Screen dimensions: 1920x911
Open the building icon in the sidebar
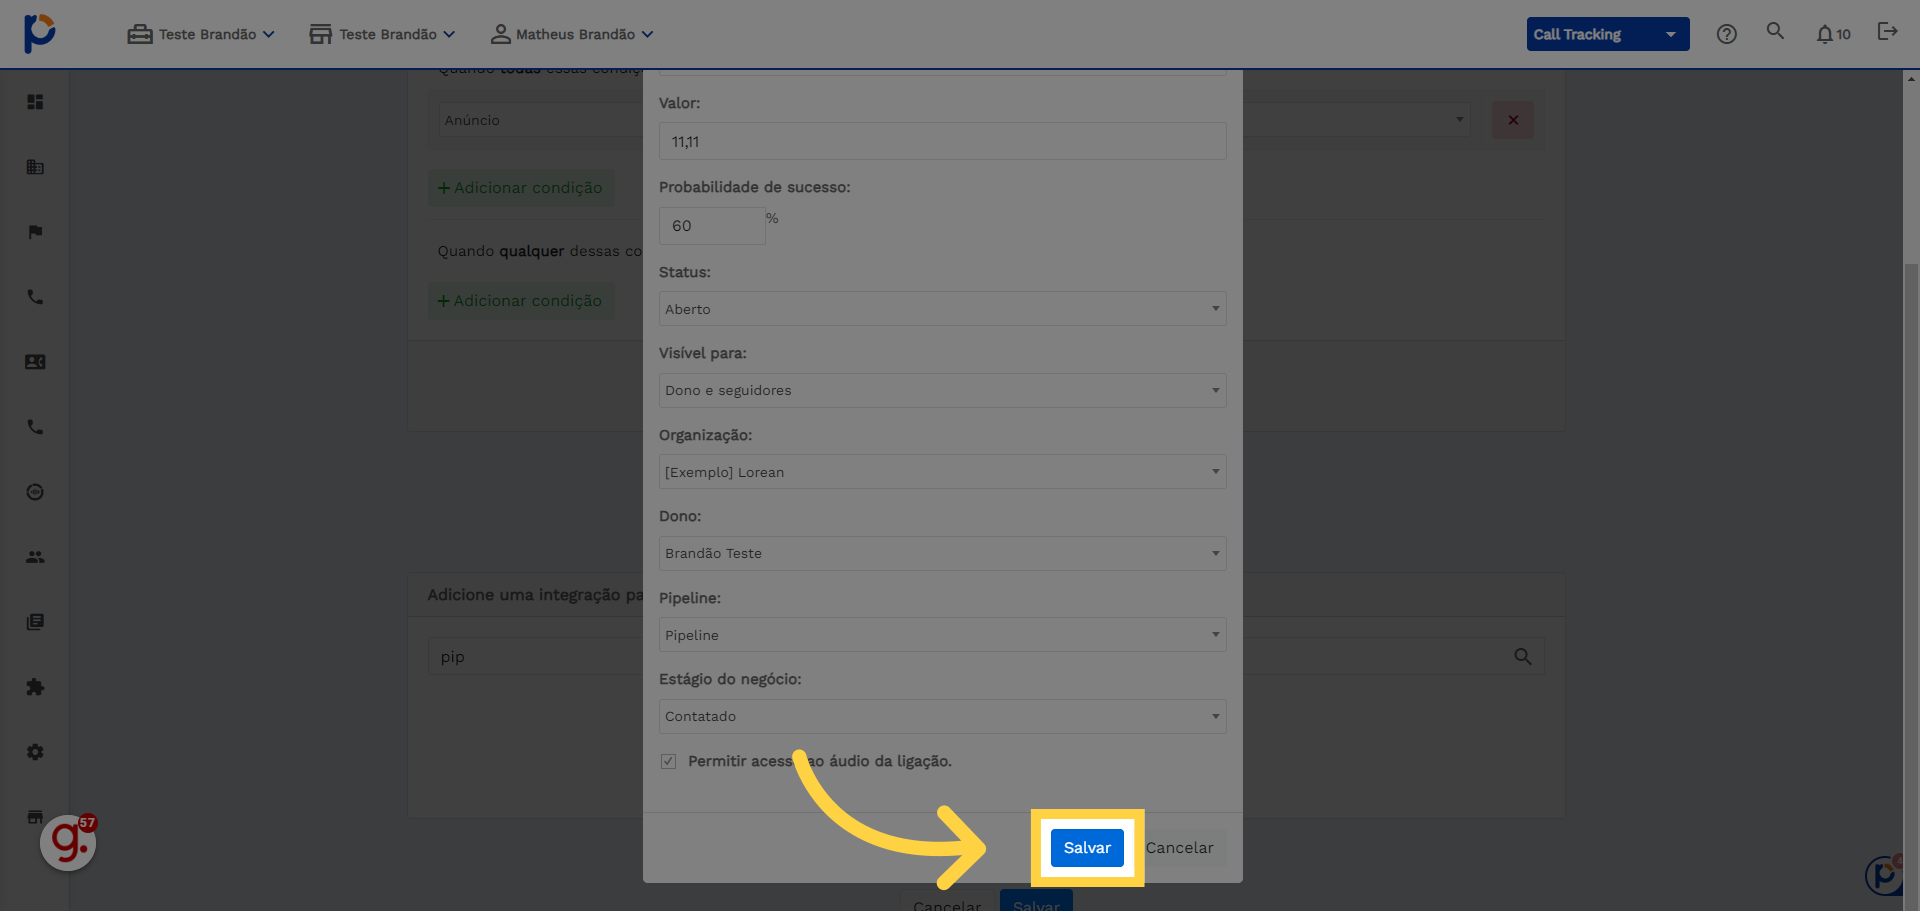tap(35, 167)
